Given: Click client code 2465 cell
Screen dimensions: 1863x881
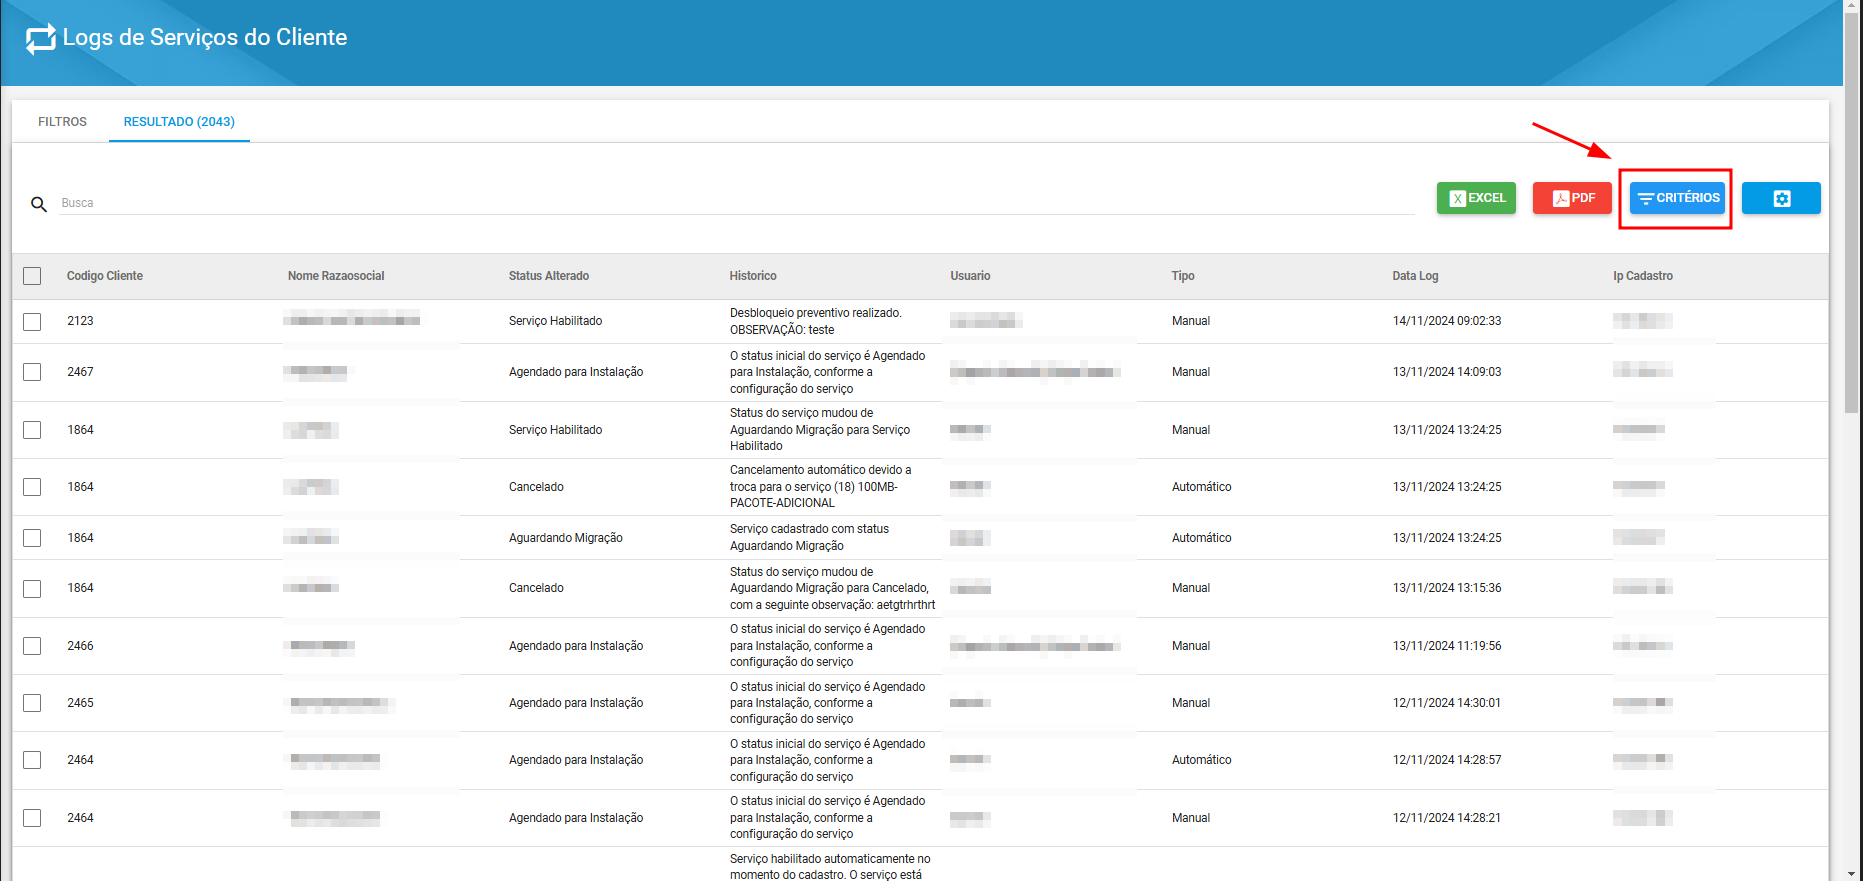Looking at the screenshot, I should 80,703.
